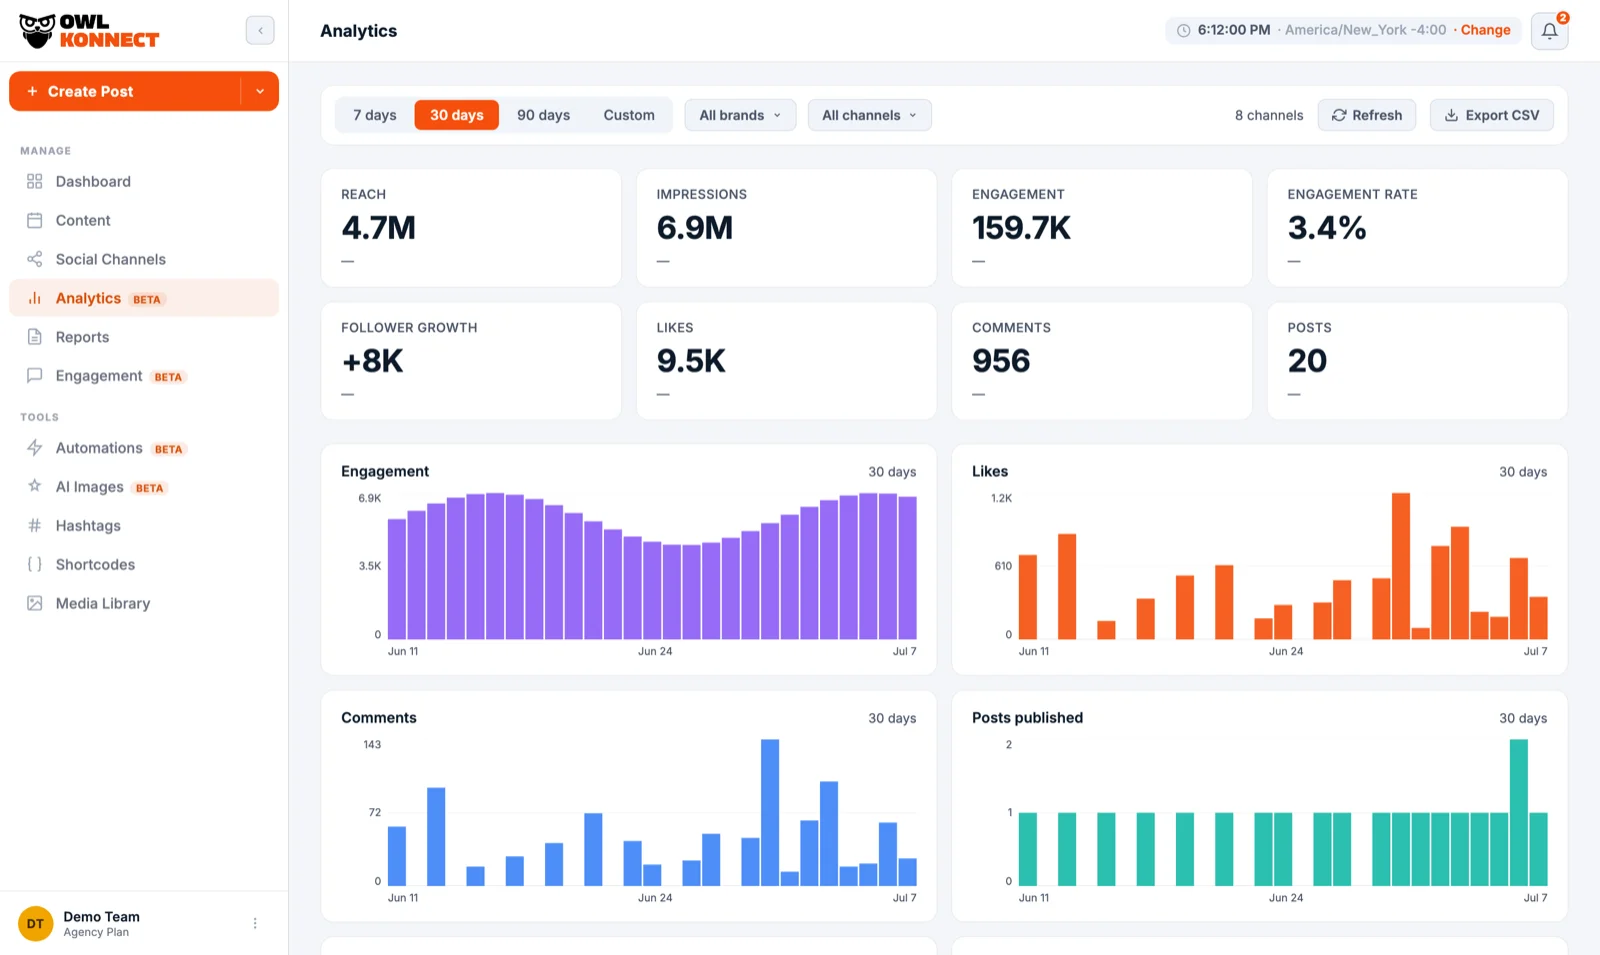The width and height of the screenshot is (1600, 955).
Task: Select the 90 days range
Action: tap(544, 115)
